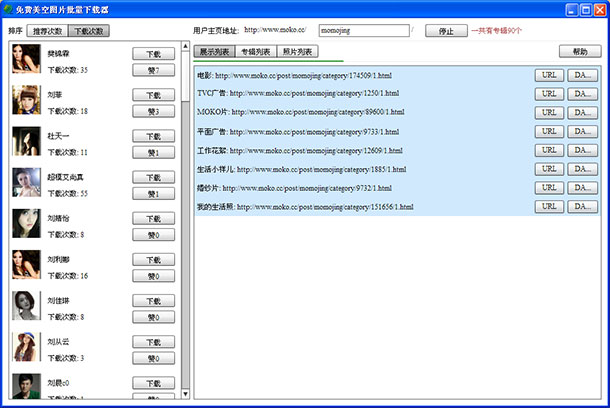Click 下载 for the user with 16 downloads

click(153, 260)
